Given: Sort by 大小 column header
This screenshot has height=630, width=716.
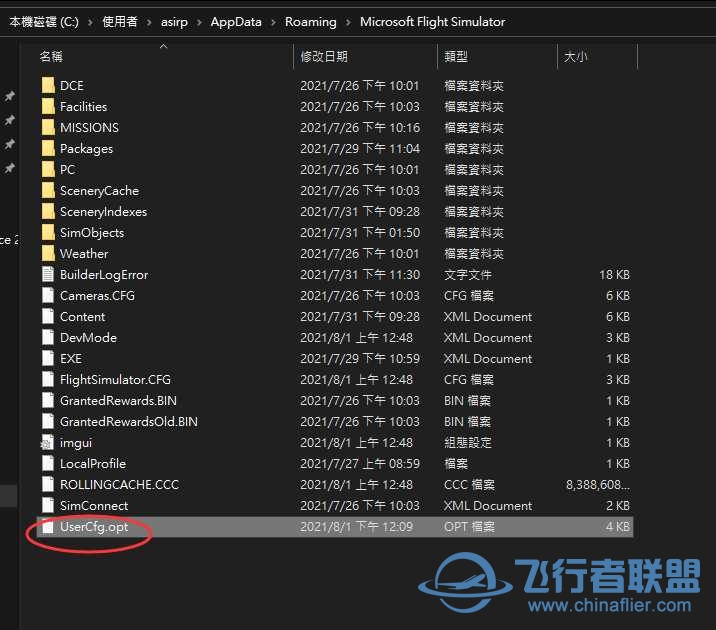Looking at the screenshot, I should (x=575, y=56).
